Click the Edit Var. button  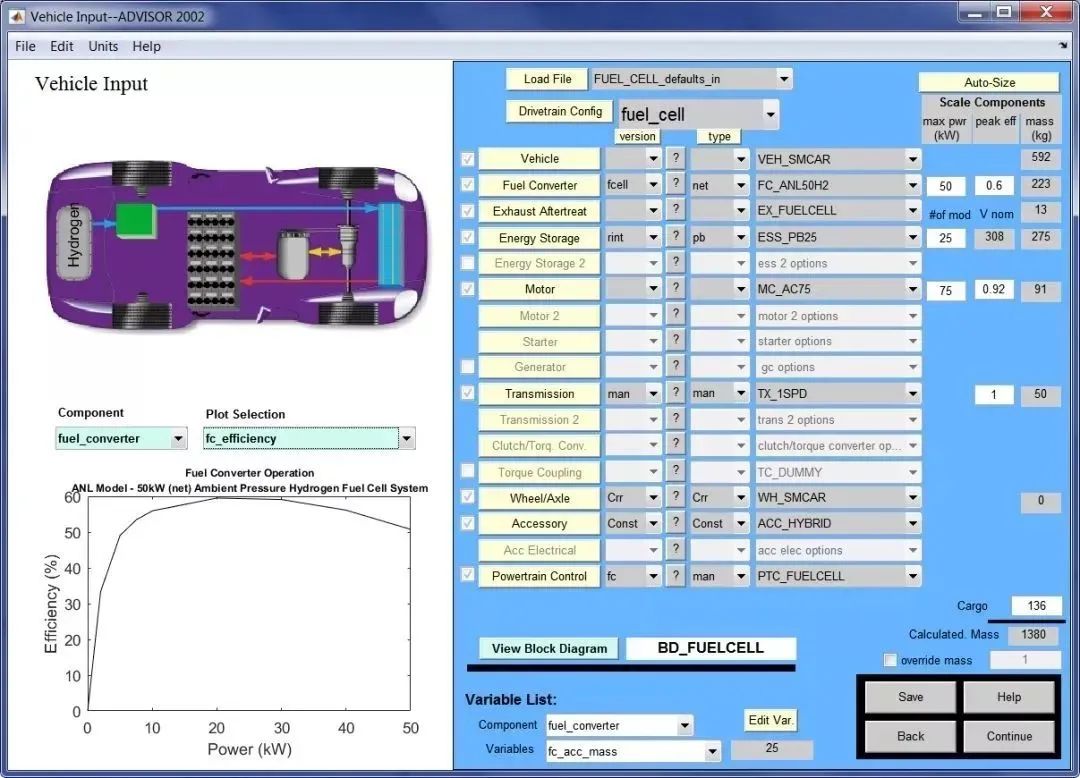pyautogui.click(x=771, y=720)
